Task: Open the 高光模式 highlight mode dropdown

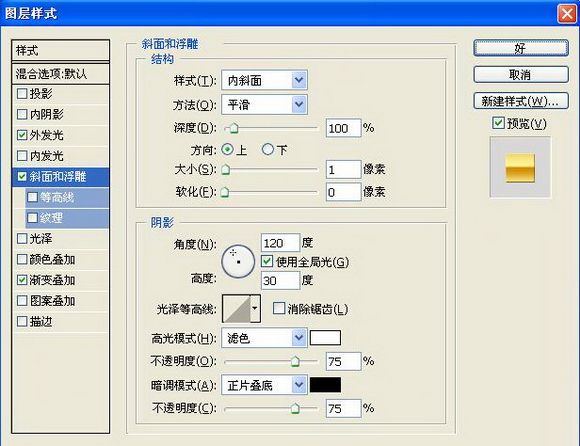Action: [x=264, y=338]
